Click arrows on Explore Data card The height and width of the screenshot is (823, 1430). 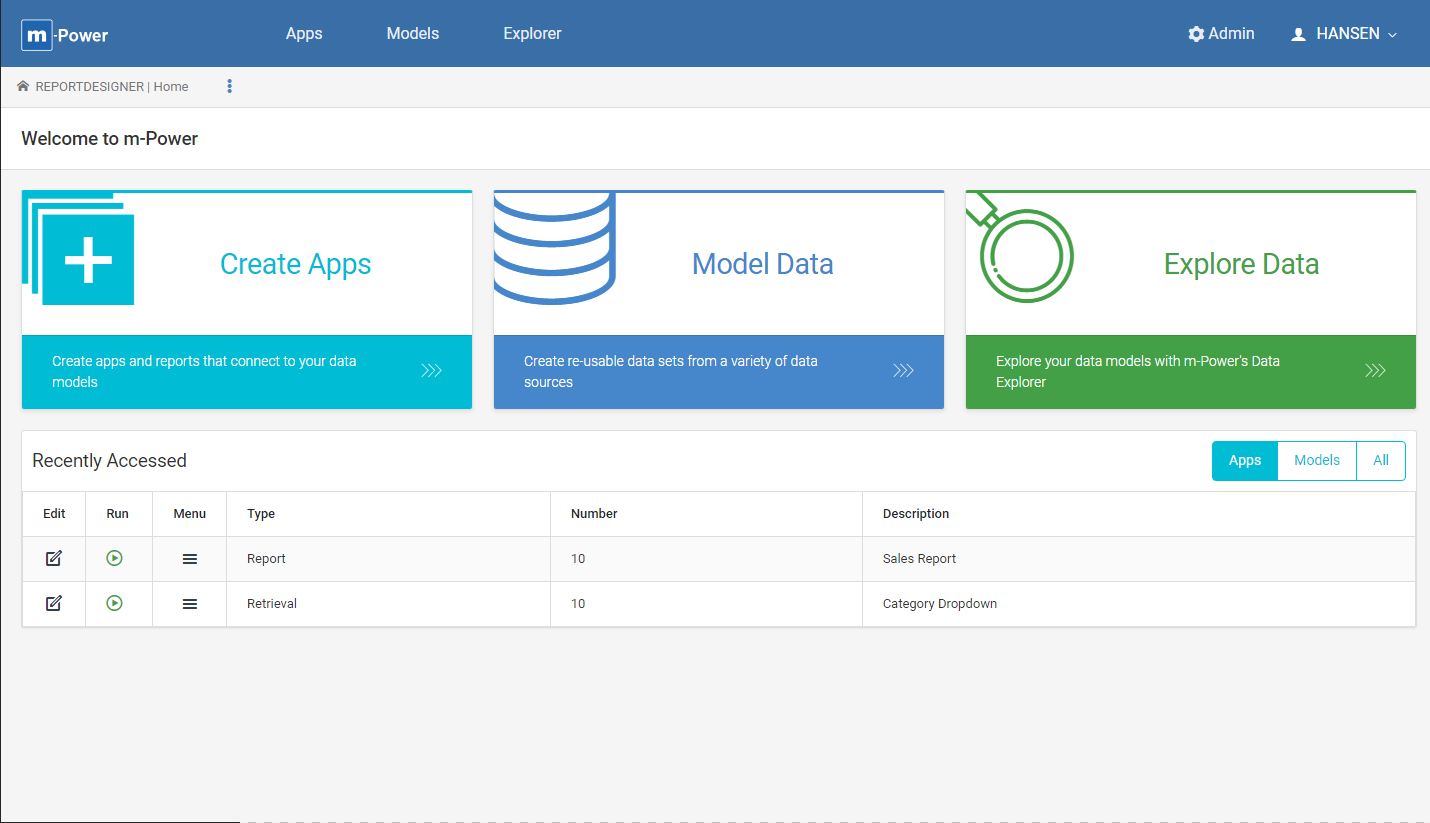coord(1375,371)
